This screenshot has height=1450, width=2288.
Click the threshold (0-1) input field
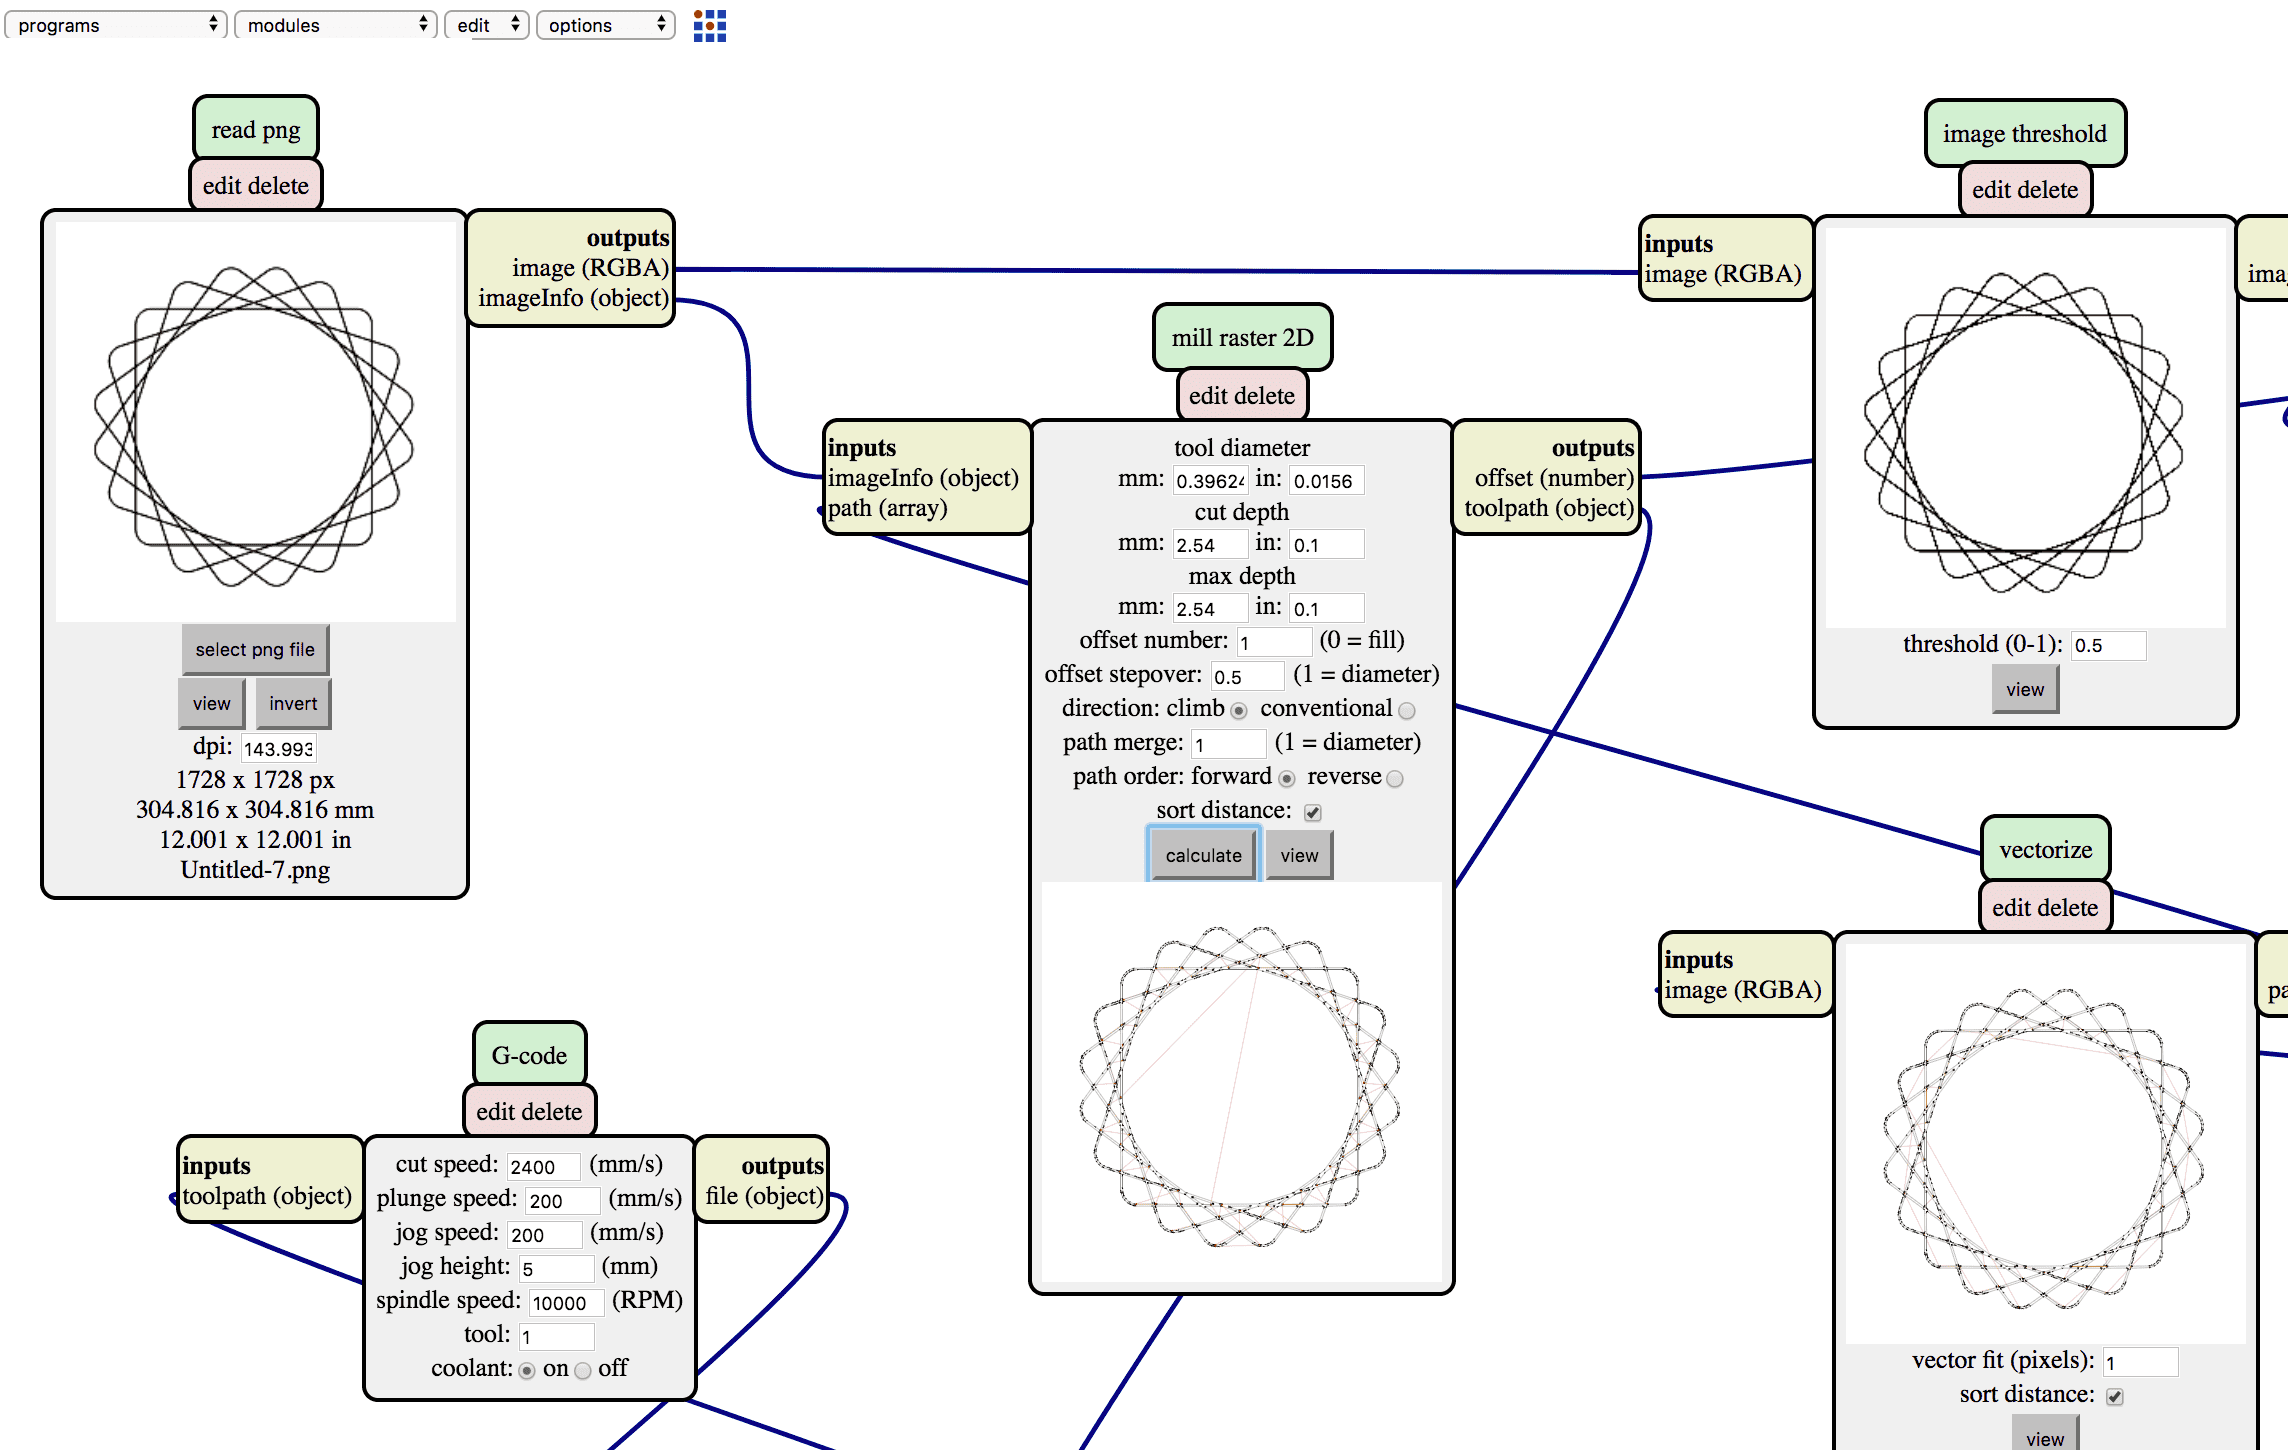2109,645
